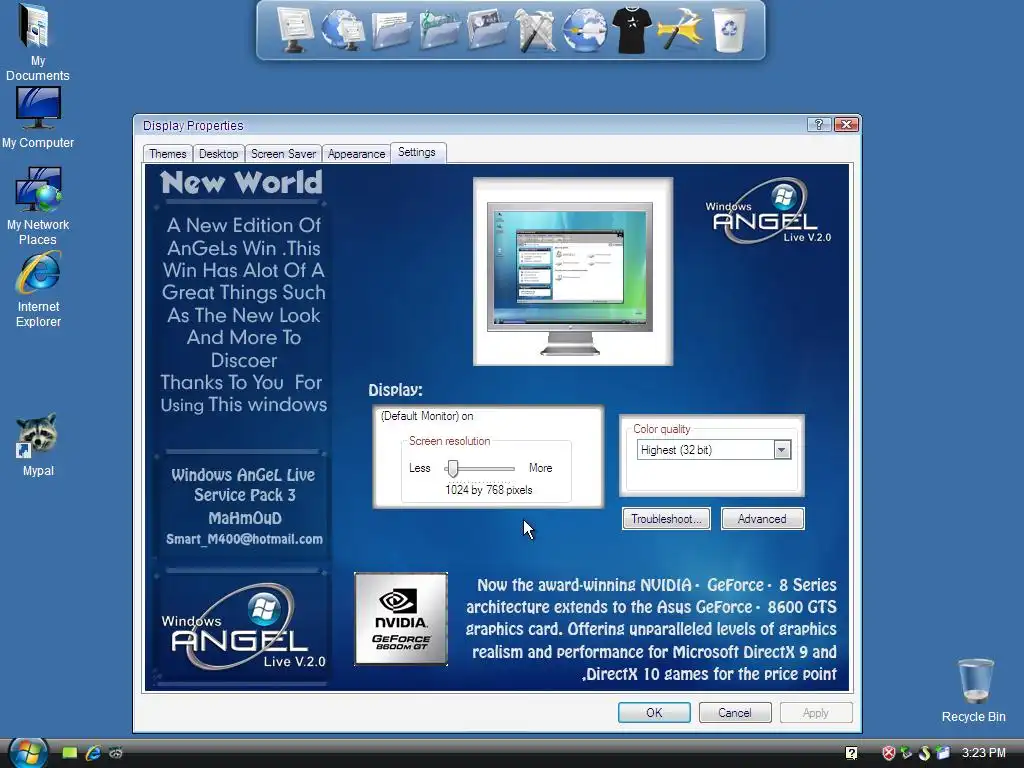Viewport: 1024px width, 768px height.
Task: Click the red X security tray icon
Action: [889, 753]
